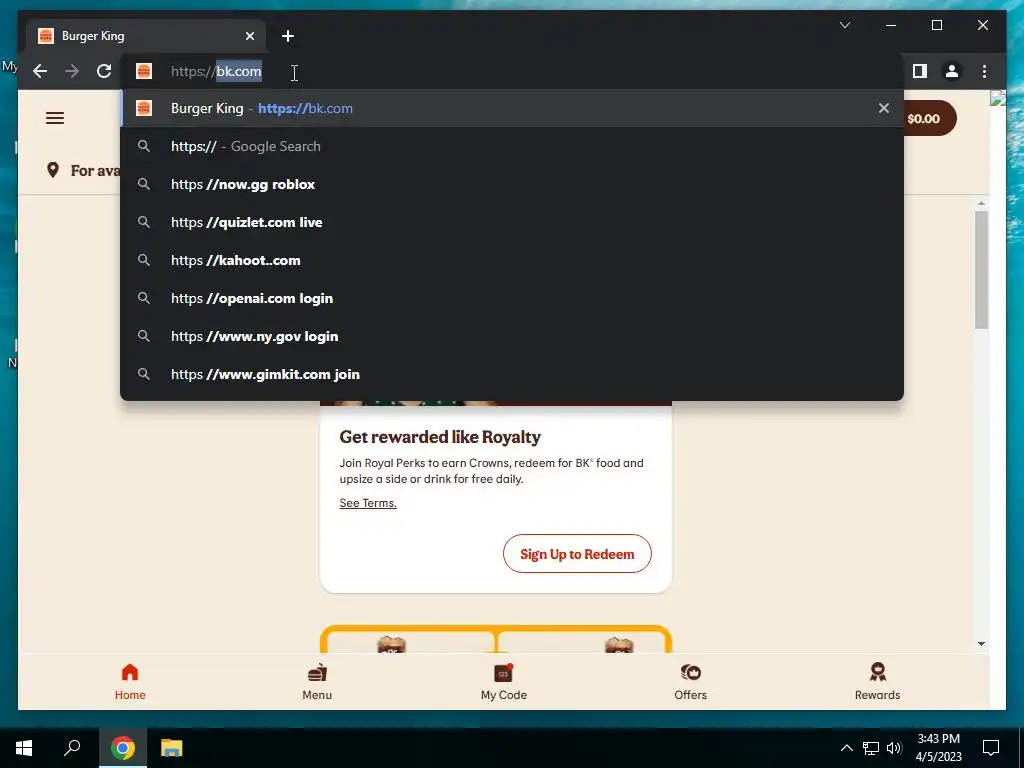Remove the Burger King bk.com suggestion

tap(883, 108)
